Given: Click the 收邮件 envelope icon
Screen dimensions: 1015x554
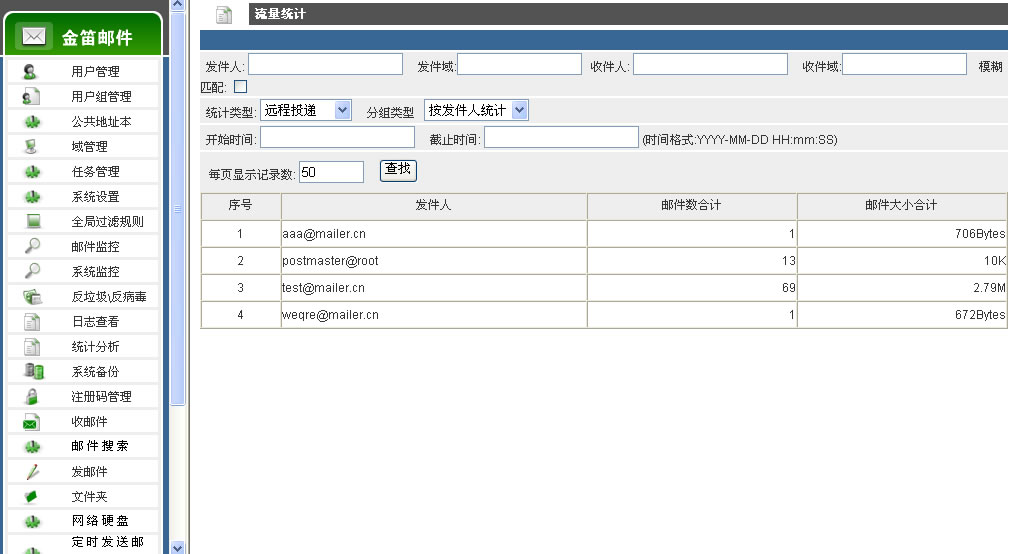Looking at the screenshot, I should point(31,422).
